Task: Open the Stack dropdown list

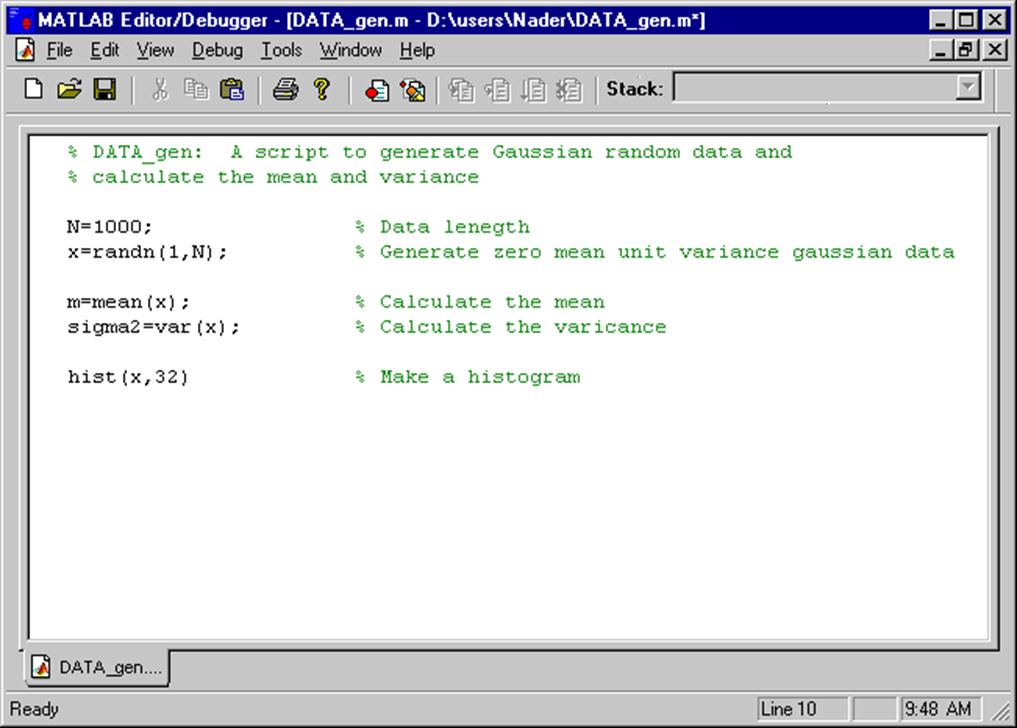Action: pyautogui.click(x=967, y=88)
